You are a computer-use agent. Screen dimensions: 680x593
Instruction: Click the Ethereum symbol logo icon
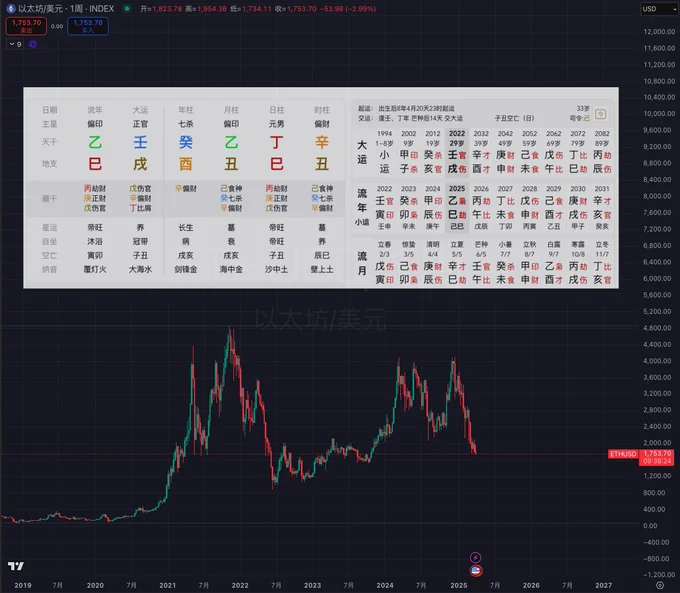click(11, 8)
